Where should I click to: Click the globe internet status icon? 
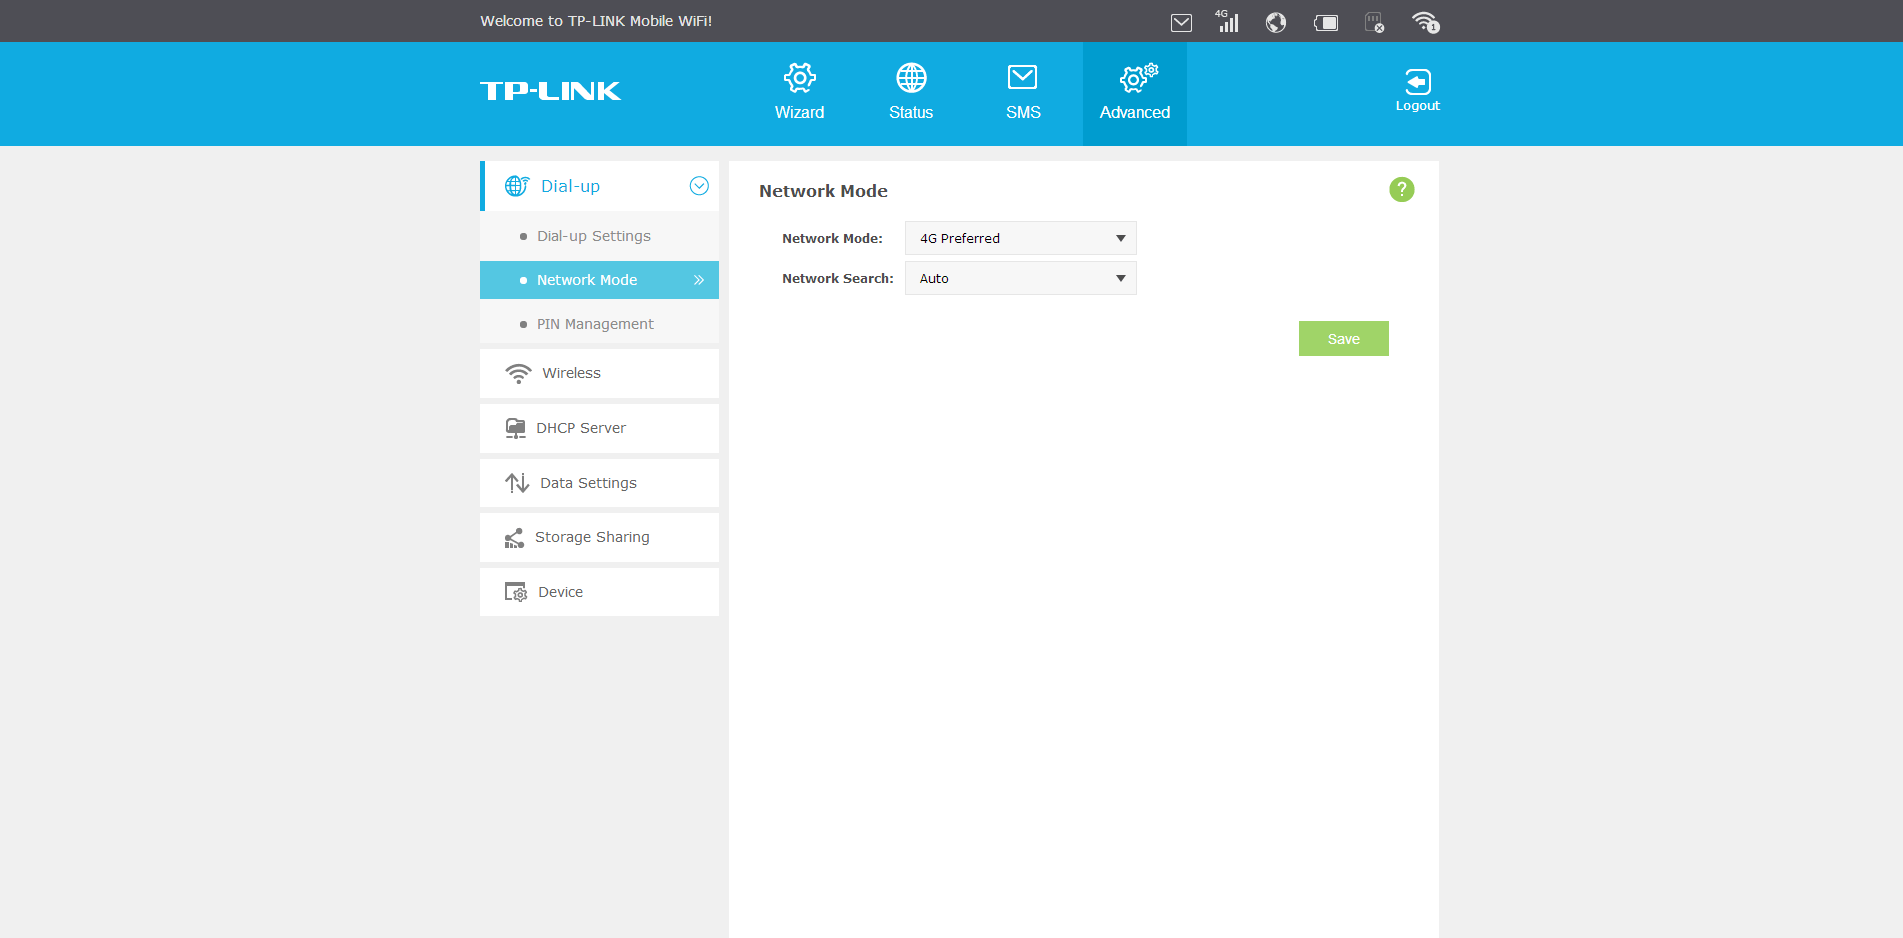pos(1275,22)
